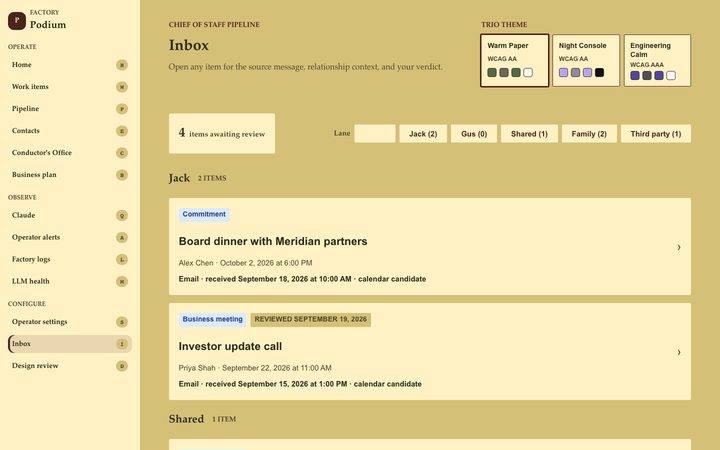The image size is (720, 450).
Task: Filter lane by Shared (1)
Action: click(529, 134)
